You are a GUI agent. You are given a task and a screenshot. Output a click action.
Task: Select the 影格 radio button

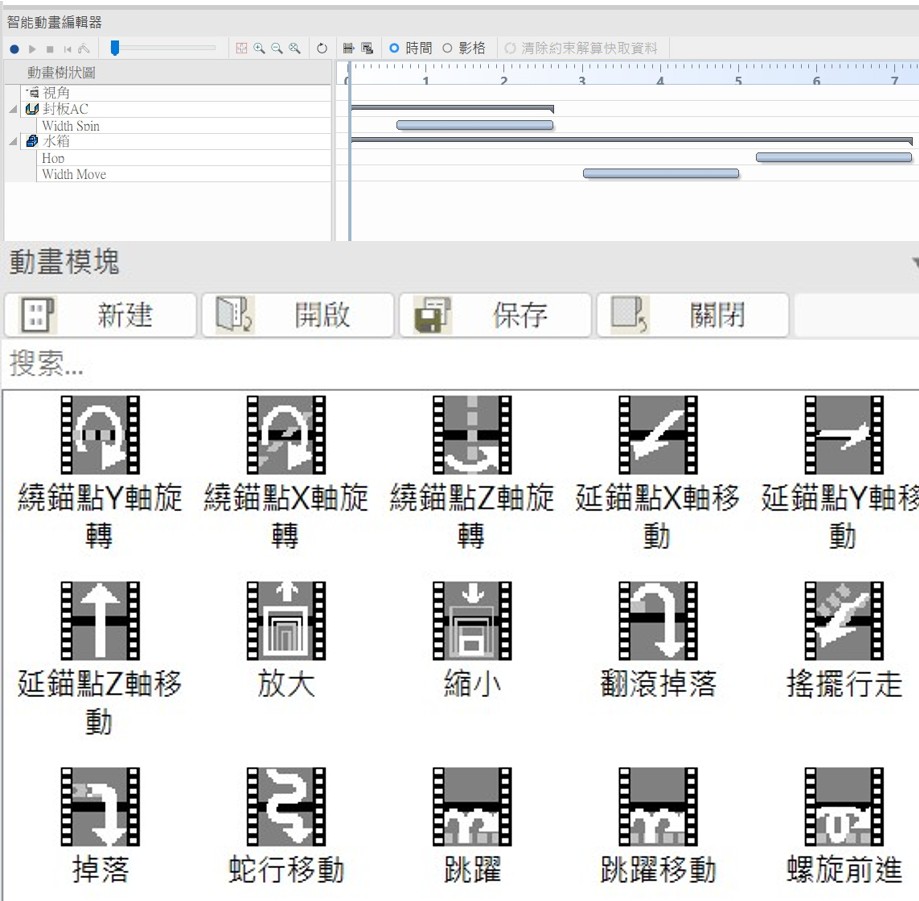(x=448, y=48)
